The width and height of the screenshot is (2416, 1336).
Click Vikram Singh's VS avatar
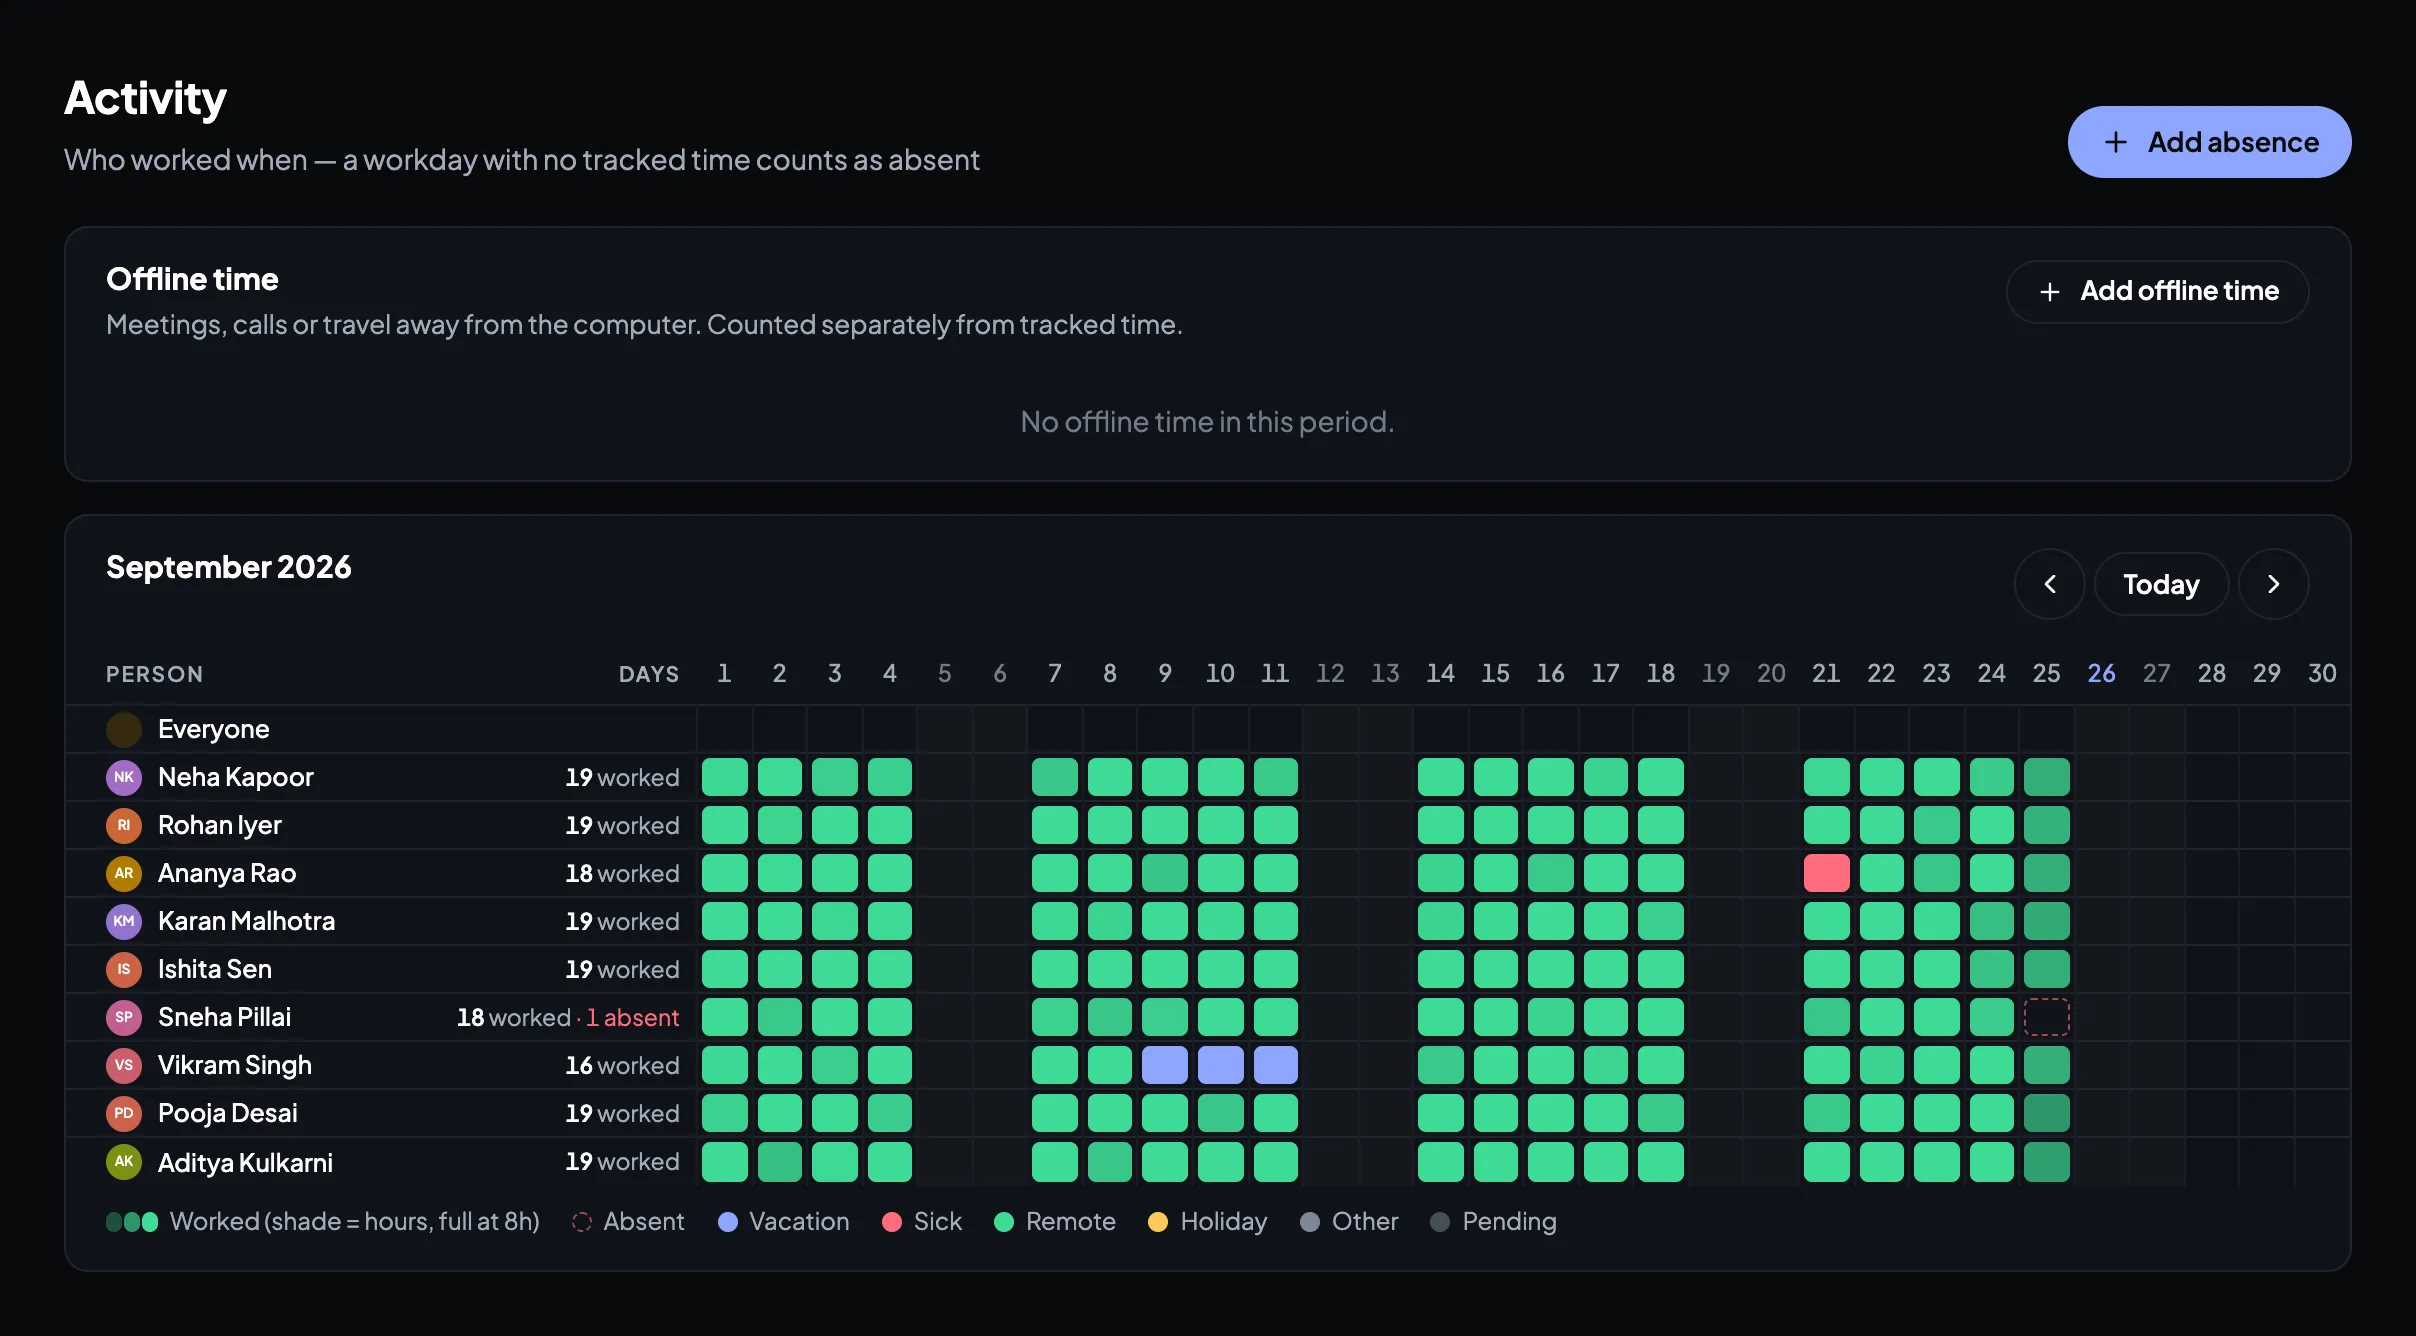click(x=124, y=1065)
